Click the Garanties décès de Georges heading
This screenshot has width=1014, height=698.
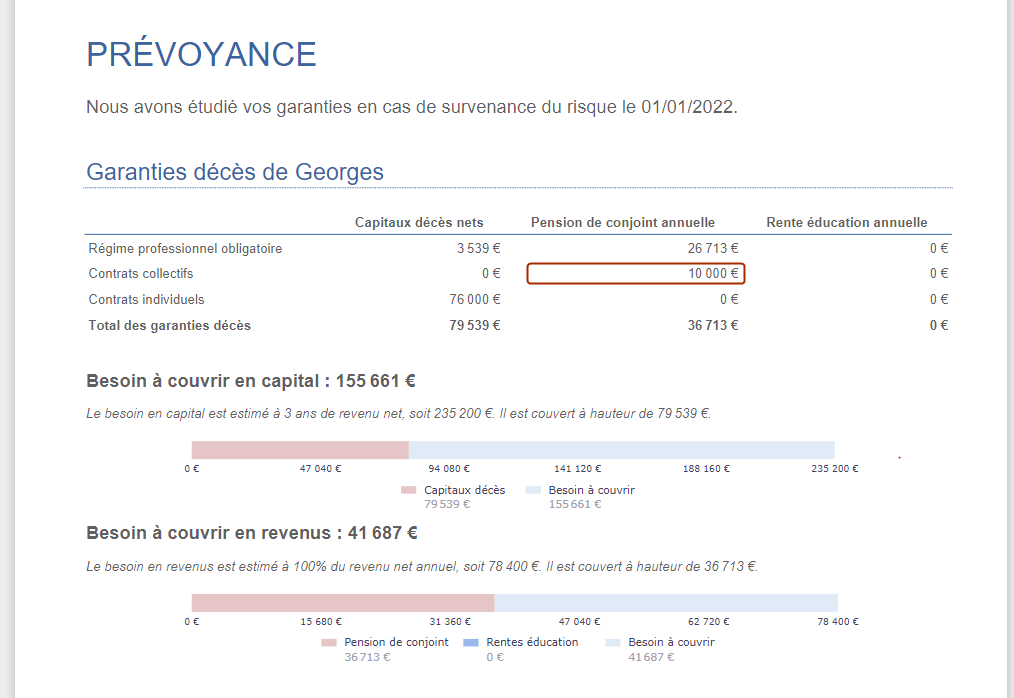235,171
